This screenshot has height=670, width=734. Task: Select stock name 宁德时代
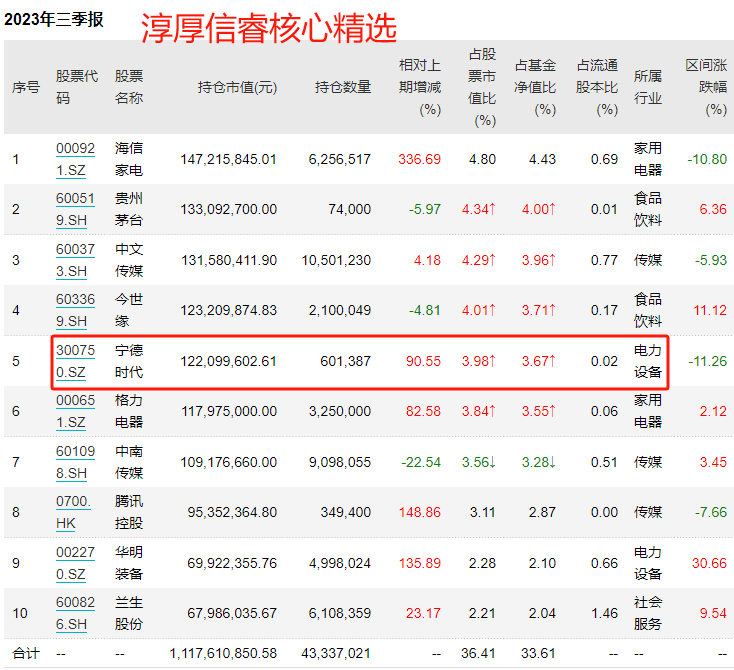(129, 361)
